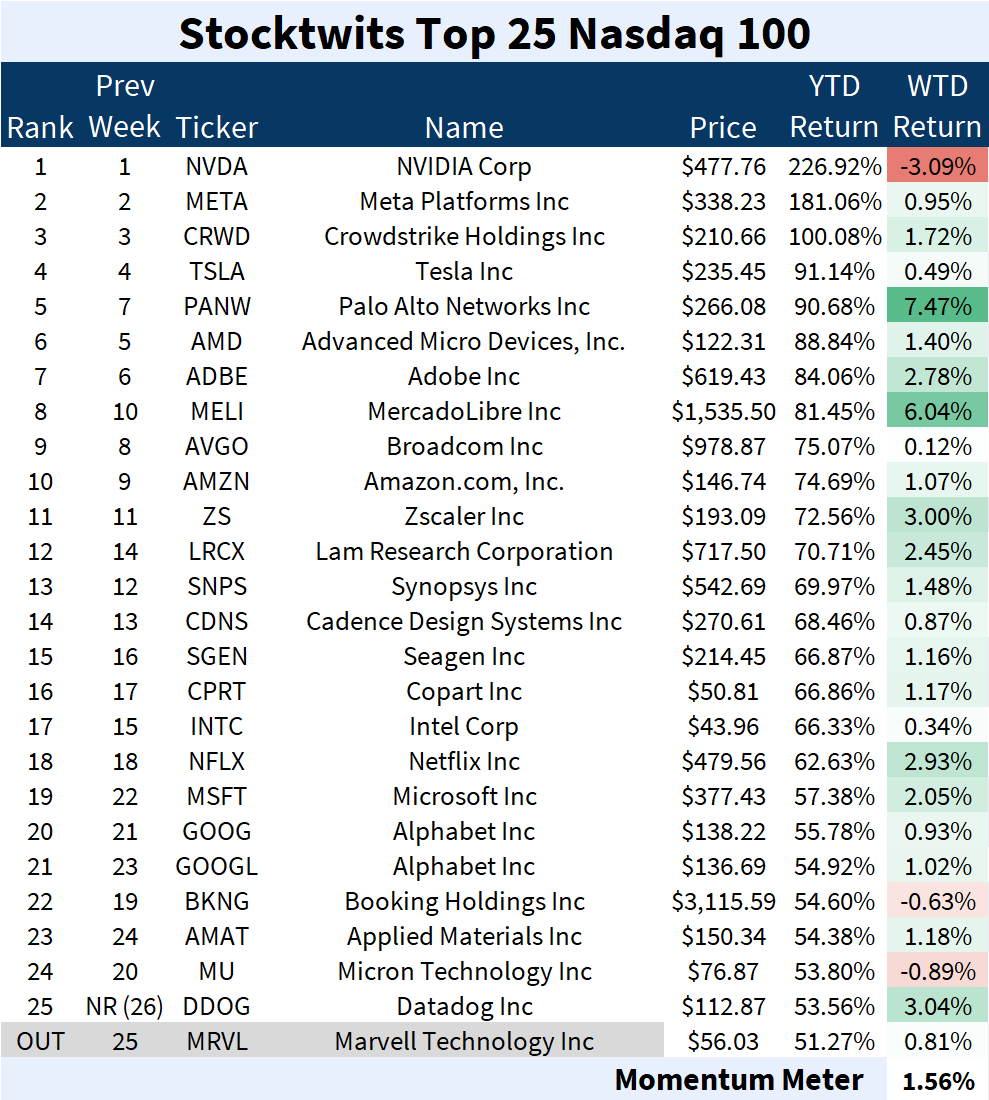989x1100 pixels.
Task: Select 'Cadence Design Systems Inc' name cell
Action: coord(464,622)
